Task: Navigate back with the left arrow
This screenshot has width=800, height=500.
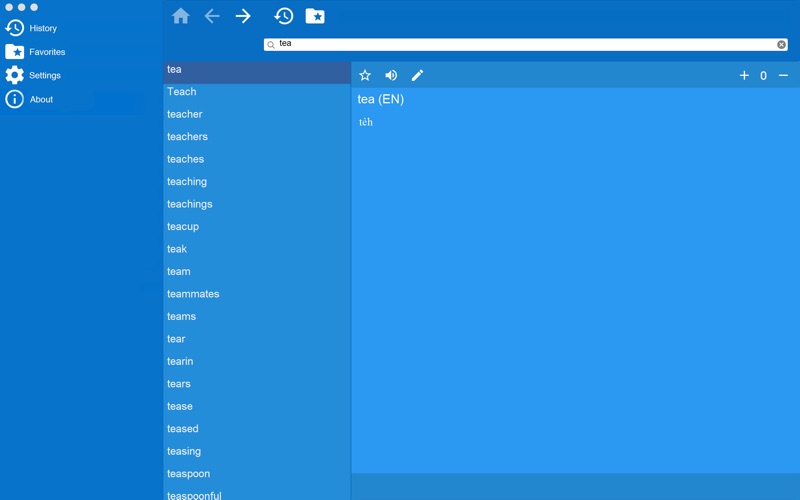Action: pos(212,16)
